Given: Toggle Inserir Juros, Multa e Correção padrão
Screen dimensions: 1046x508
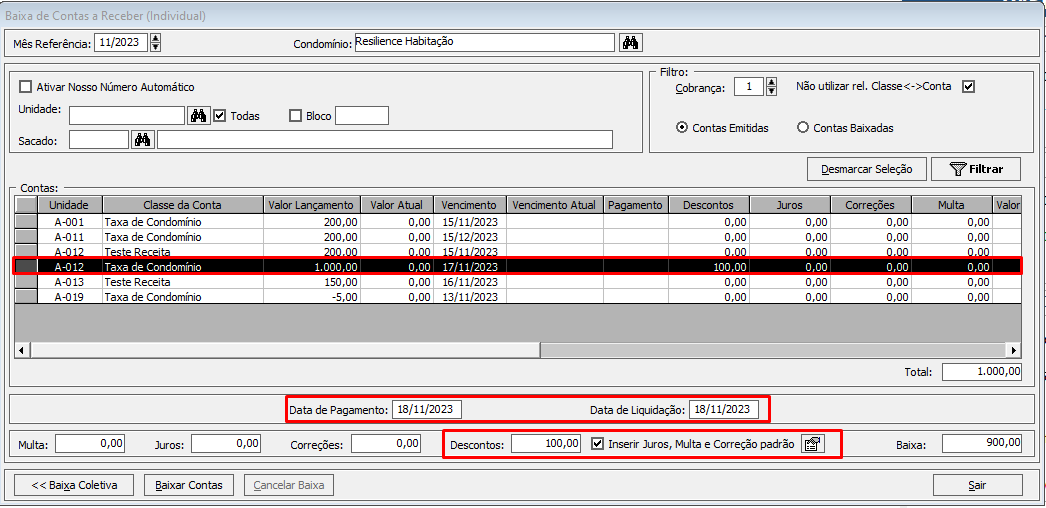Looking at the screenshot, I should pyautogui.click(x=598, y=444).
